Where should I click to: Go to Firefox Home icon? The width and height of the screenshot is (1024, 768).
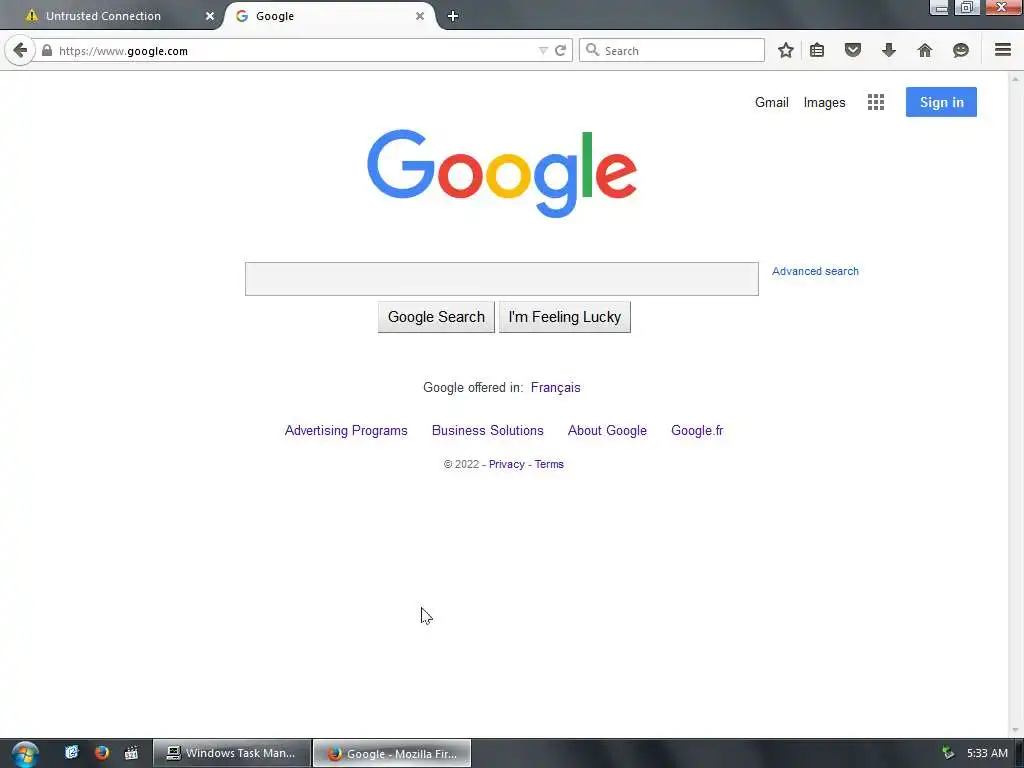pos(925,50)
